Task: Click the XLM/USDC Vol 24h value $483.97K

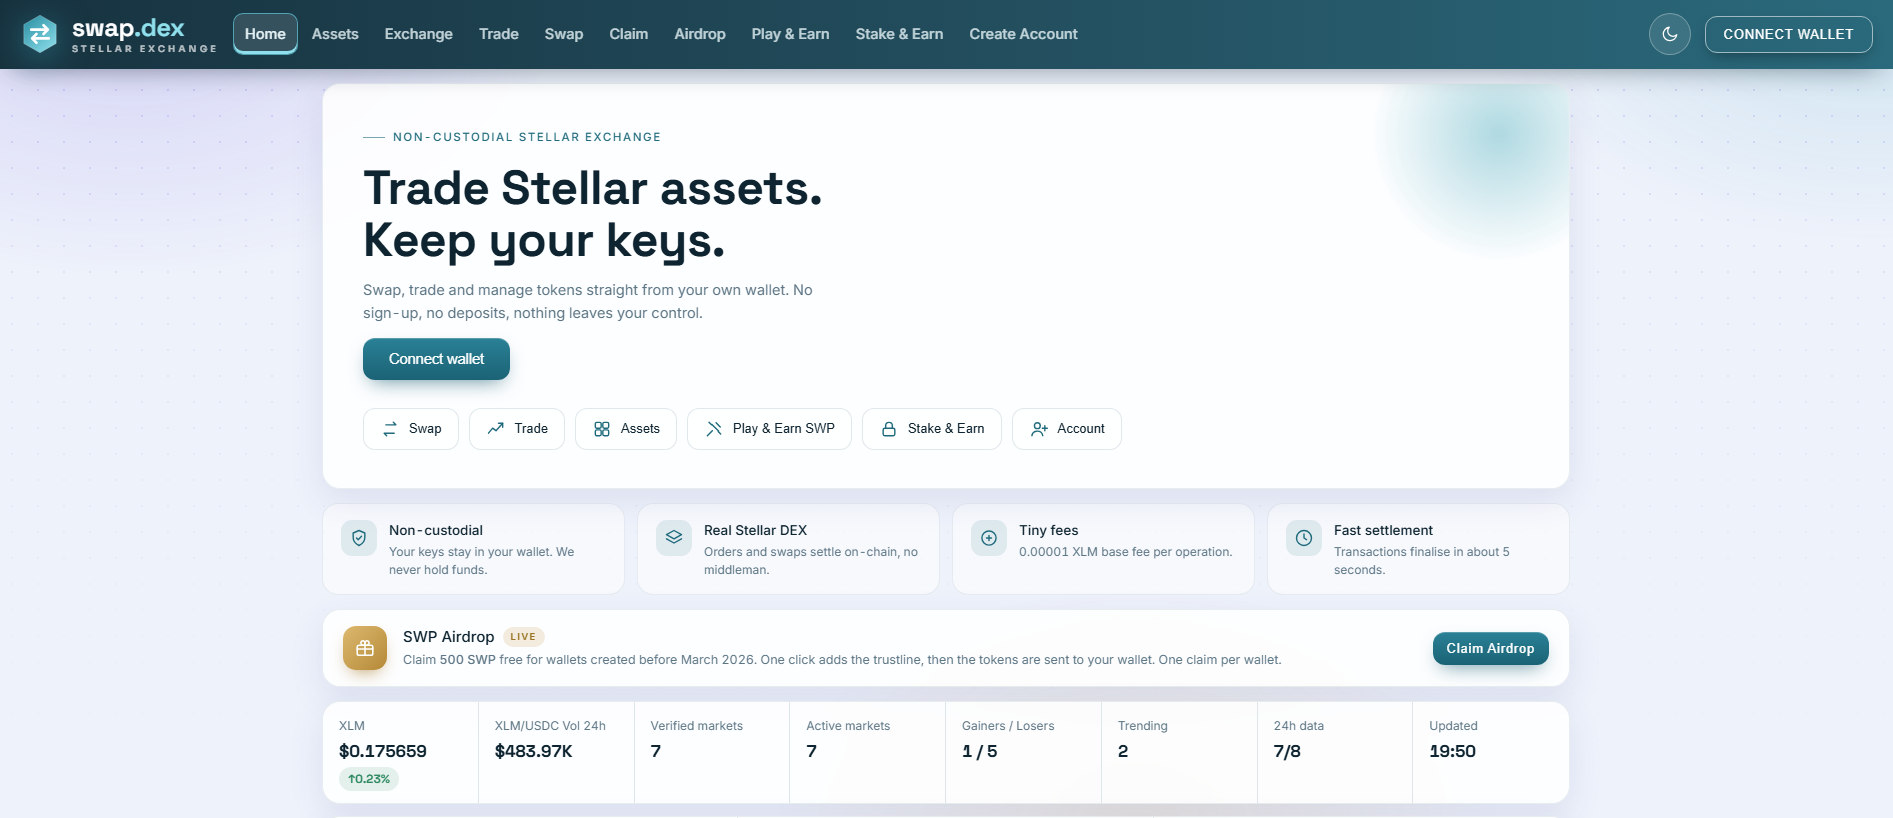Action: (x=534, y=751)
